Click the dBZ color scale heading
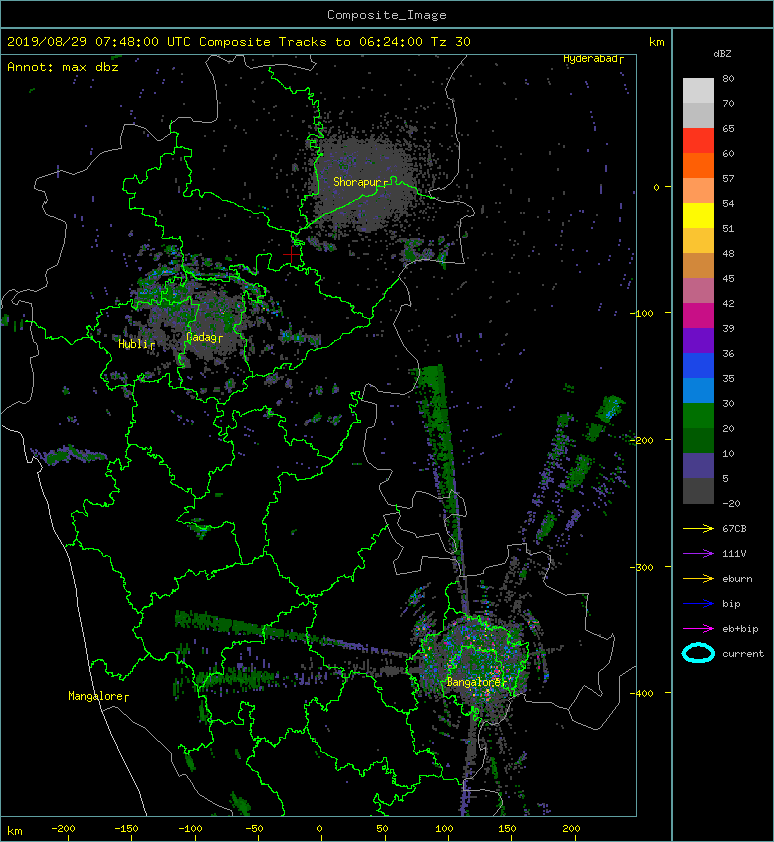This screenshot has width=774, height=842. pos(722,54)
